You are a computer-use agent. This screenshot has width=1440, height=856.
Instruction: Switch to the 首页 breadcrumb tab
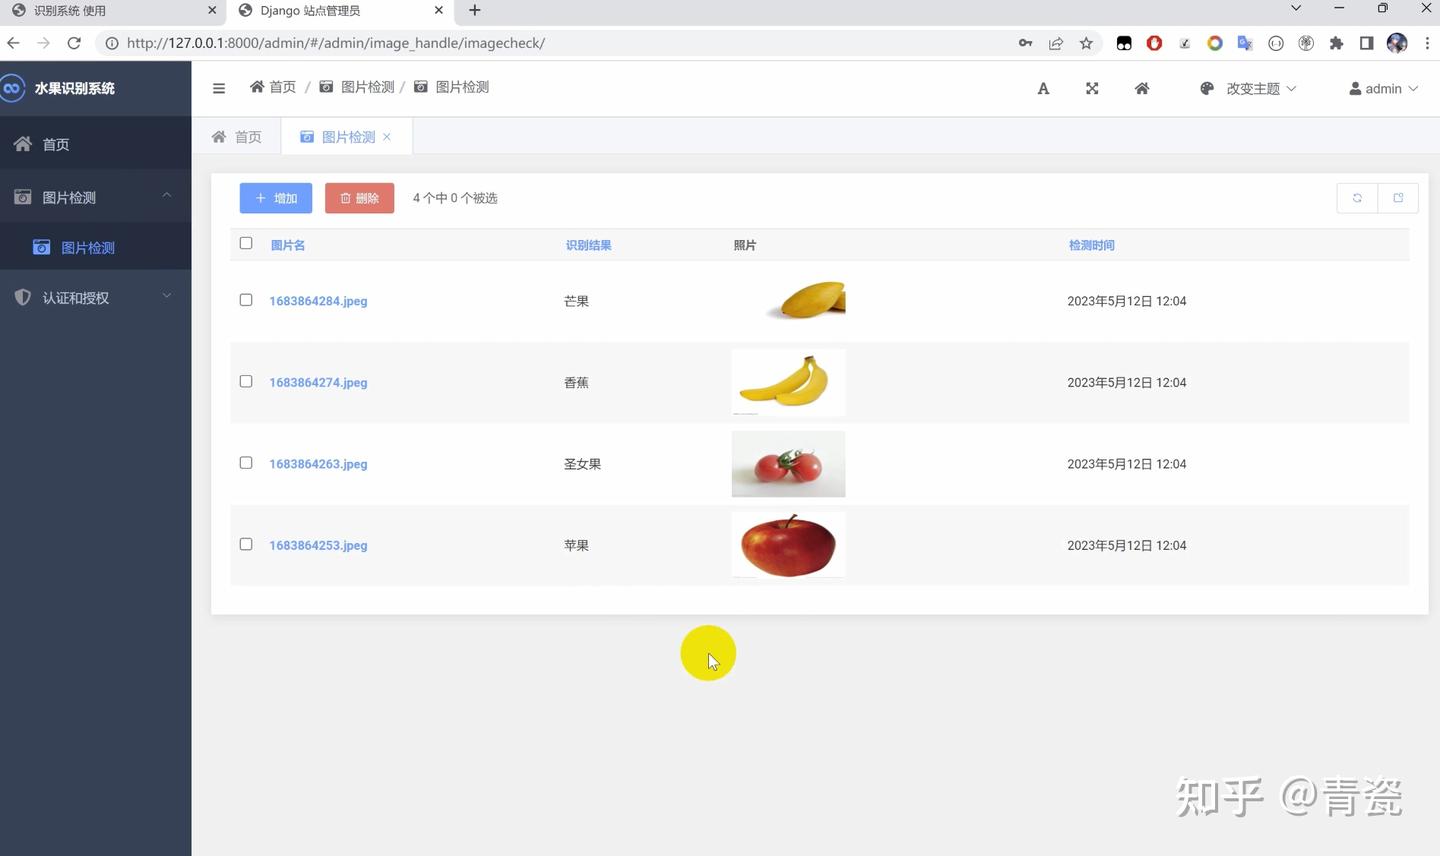(237, 136)
